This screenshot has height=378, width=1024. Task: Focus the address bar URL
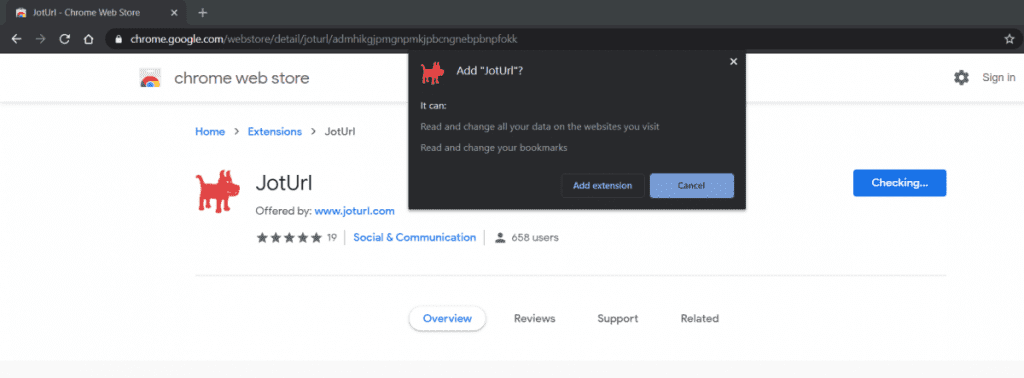(323, 39)
